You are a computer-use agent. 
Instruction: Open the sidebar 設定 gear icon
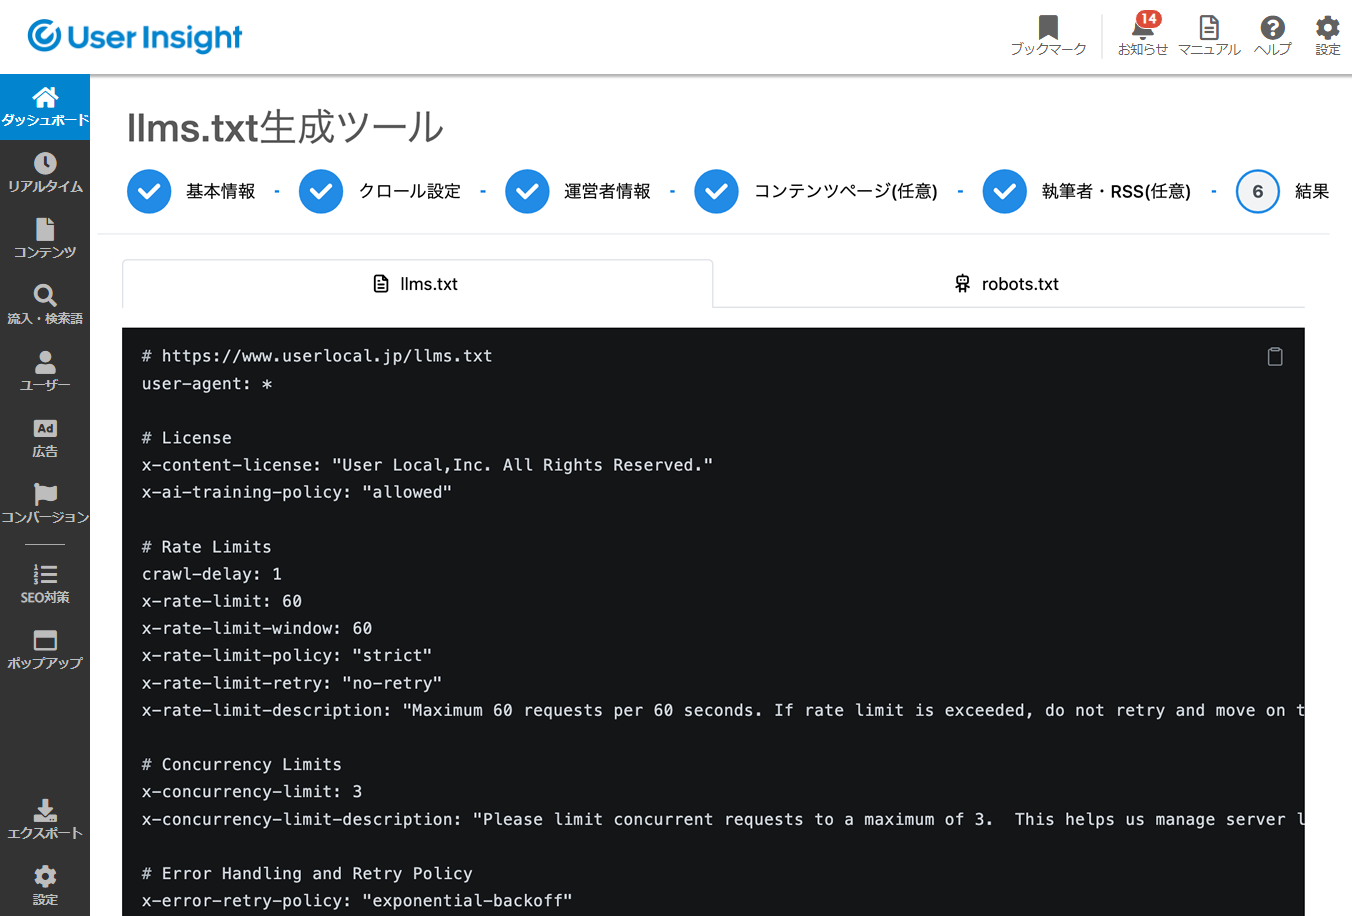tap(45, 877)
